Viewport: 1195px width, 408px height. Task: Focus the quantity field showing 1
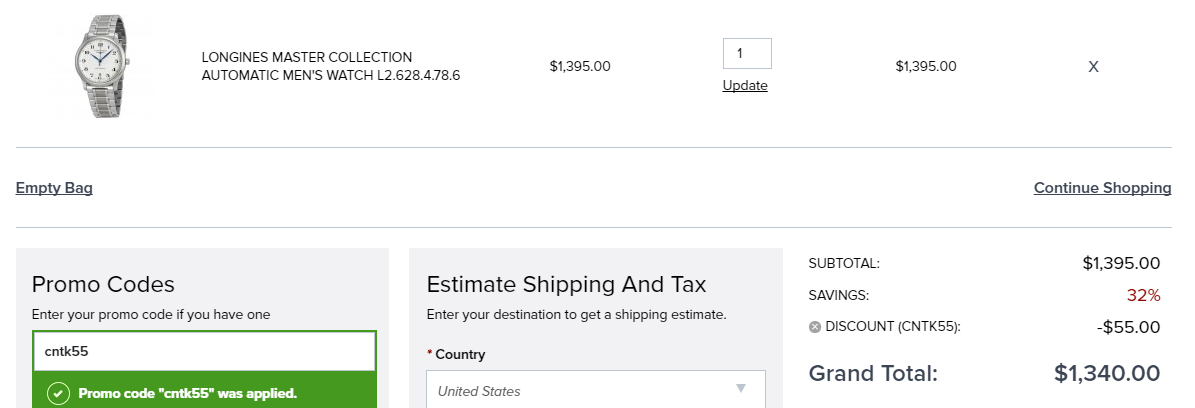747,53
